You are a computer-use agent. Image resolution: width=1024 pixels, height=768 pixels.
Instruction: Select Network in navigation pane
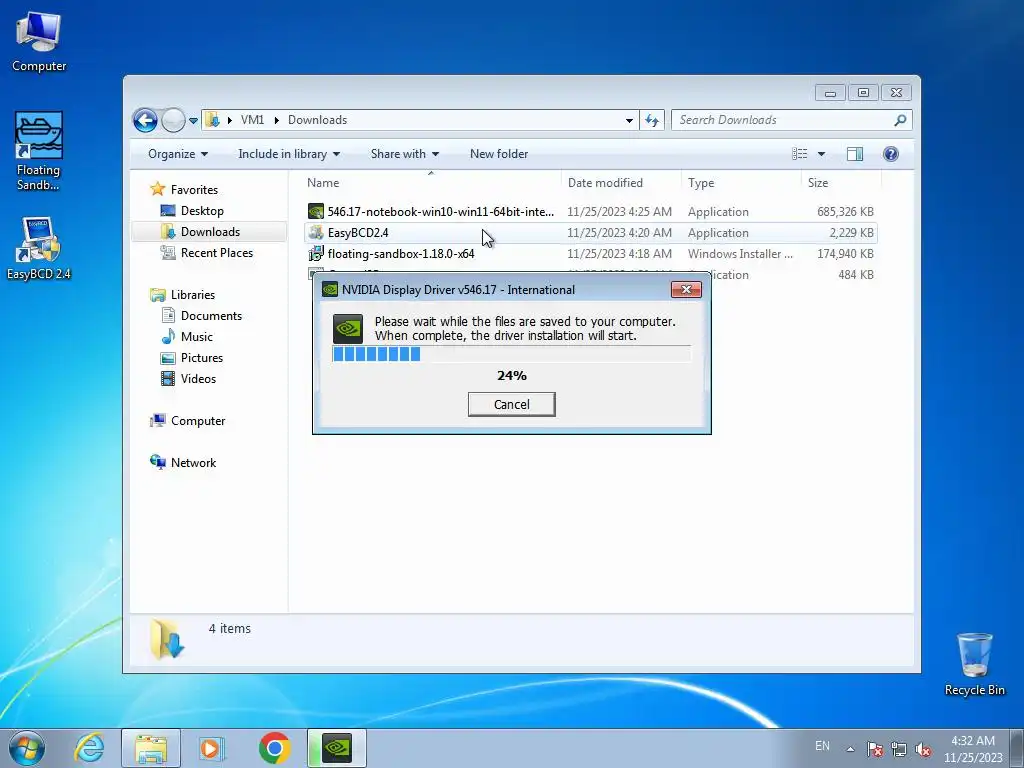click(x=183, y=463)
